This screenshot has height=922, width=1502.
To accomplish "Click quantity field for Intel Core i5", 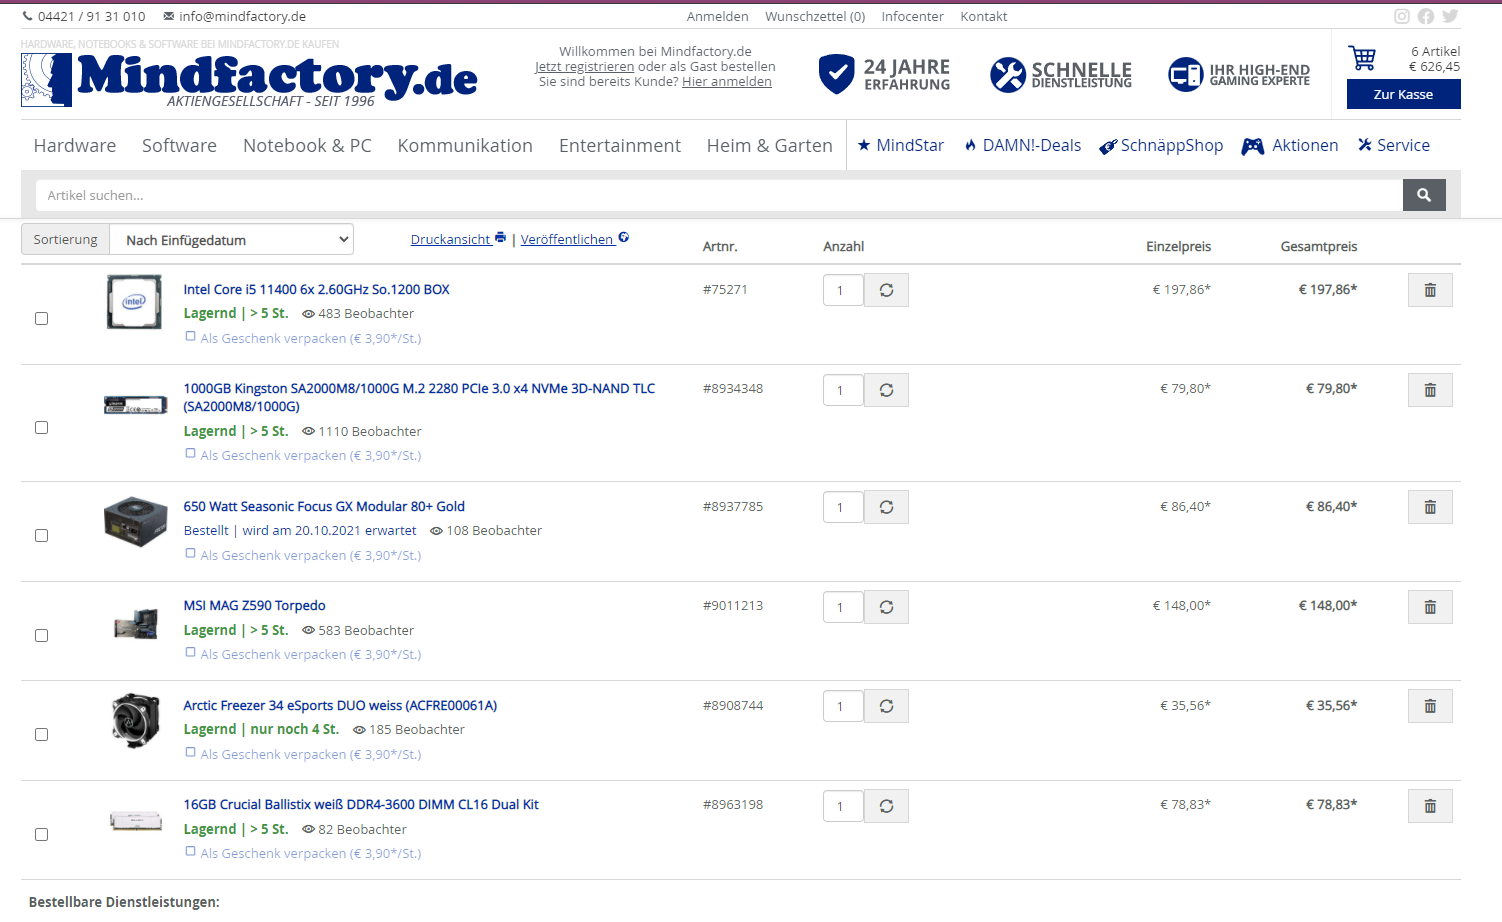I will (x=843, y=290).
